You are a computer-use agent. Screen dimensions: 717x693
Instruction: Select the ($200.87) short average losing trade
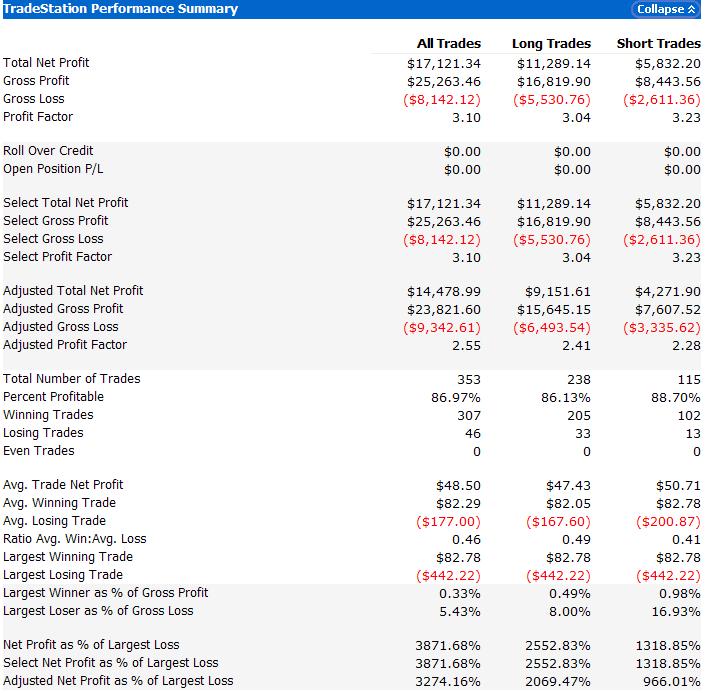[668, 522]
